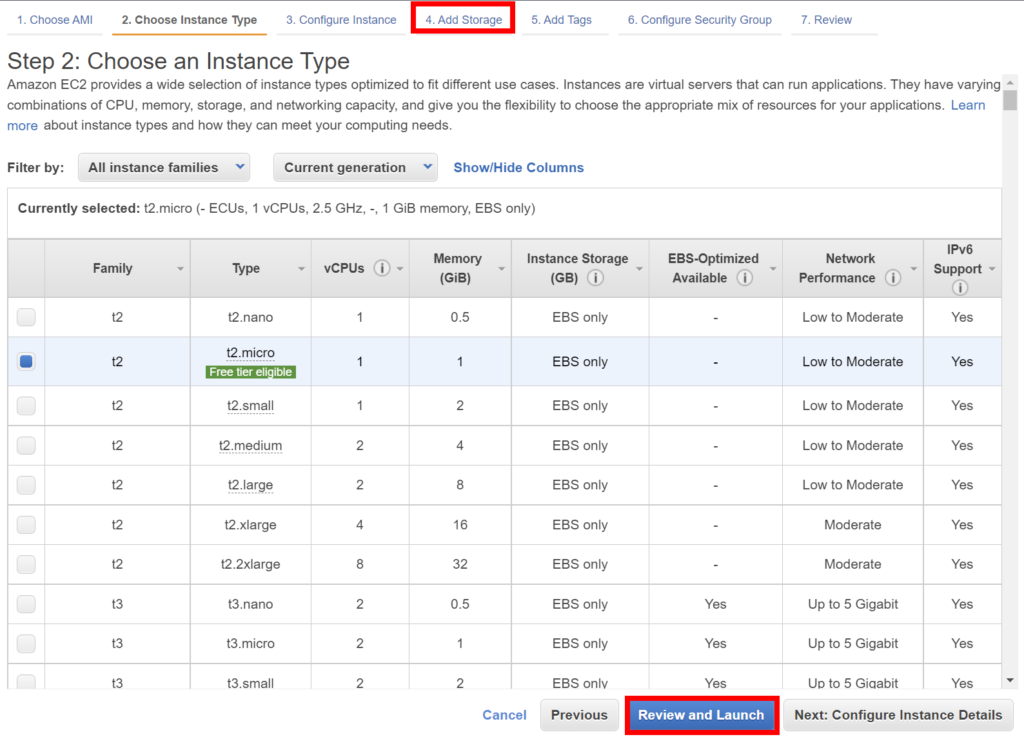This screenshot has height=737, width=1024.
Task: Select the t2.large checkbox
Action: coord(26,485)
